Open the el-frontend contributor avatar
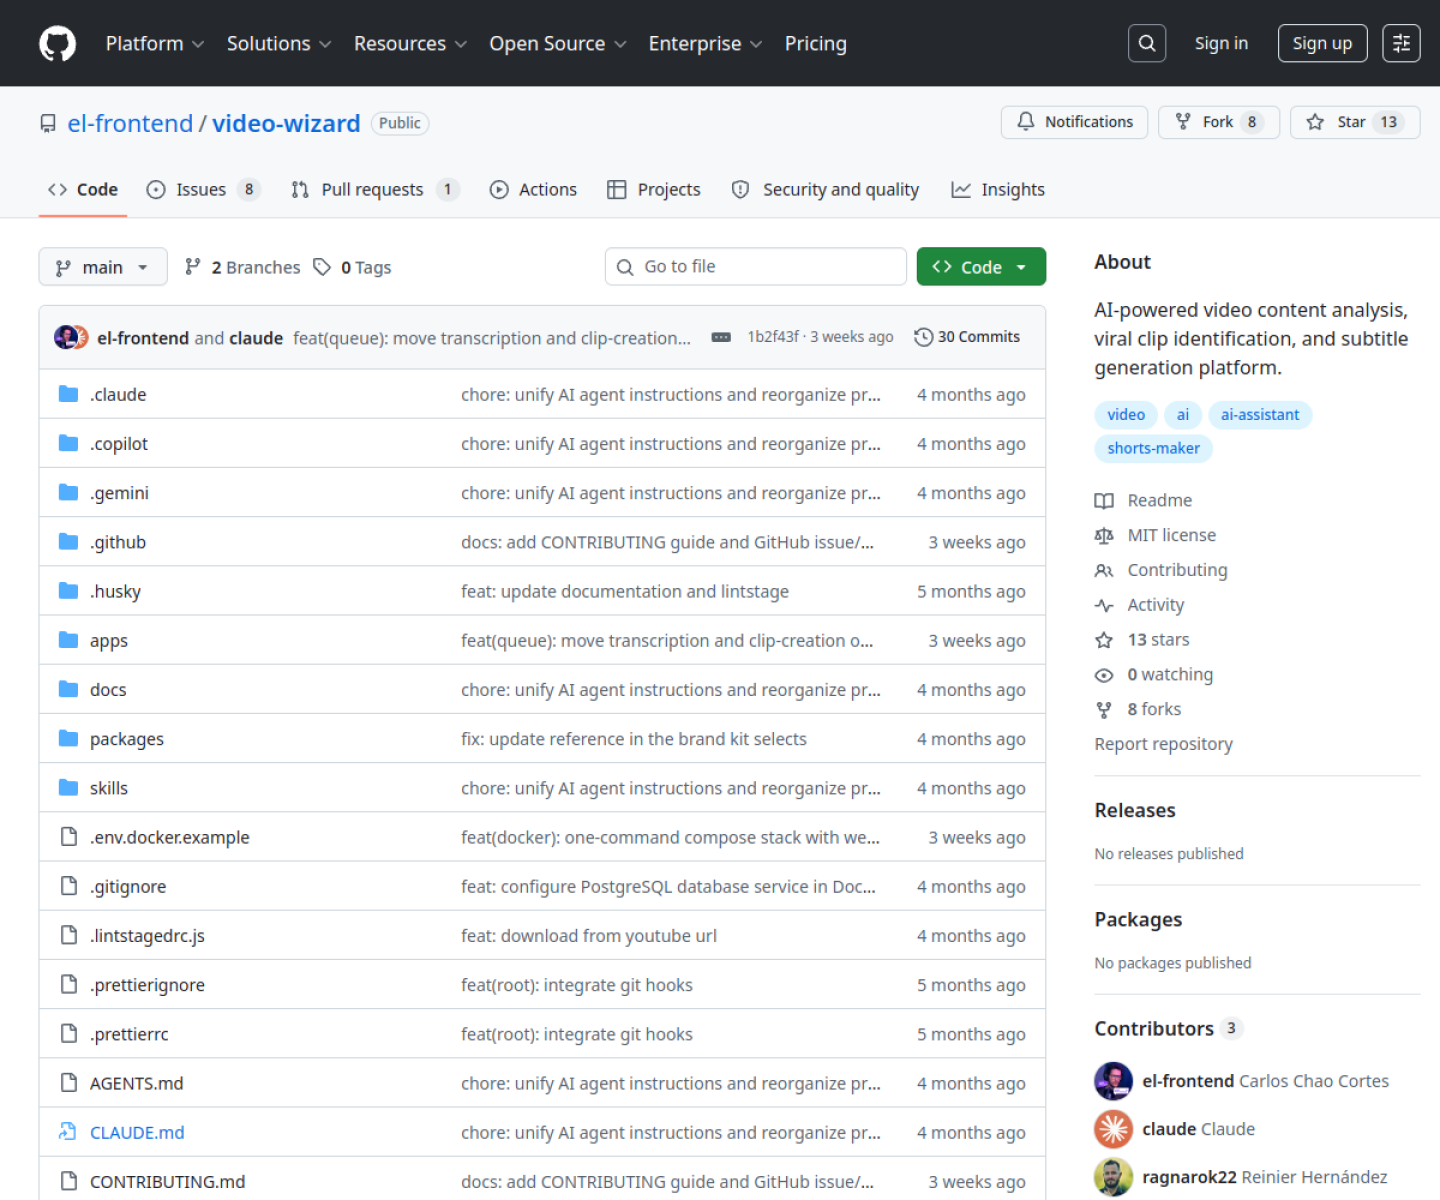This screenshot has width=1440, height=1200. click(x=1113, y=1081)
